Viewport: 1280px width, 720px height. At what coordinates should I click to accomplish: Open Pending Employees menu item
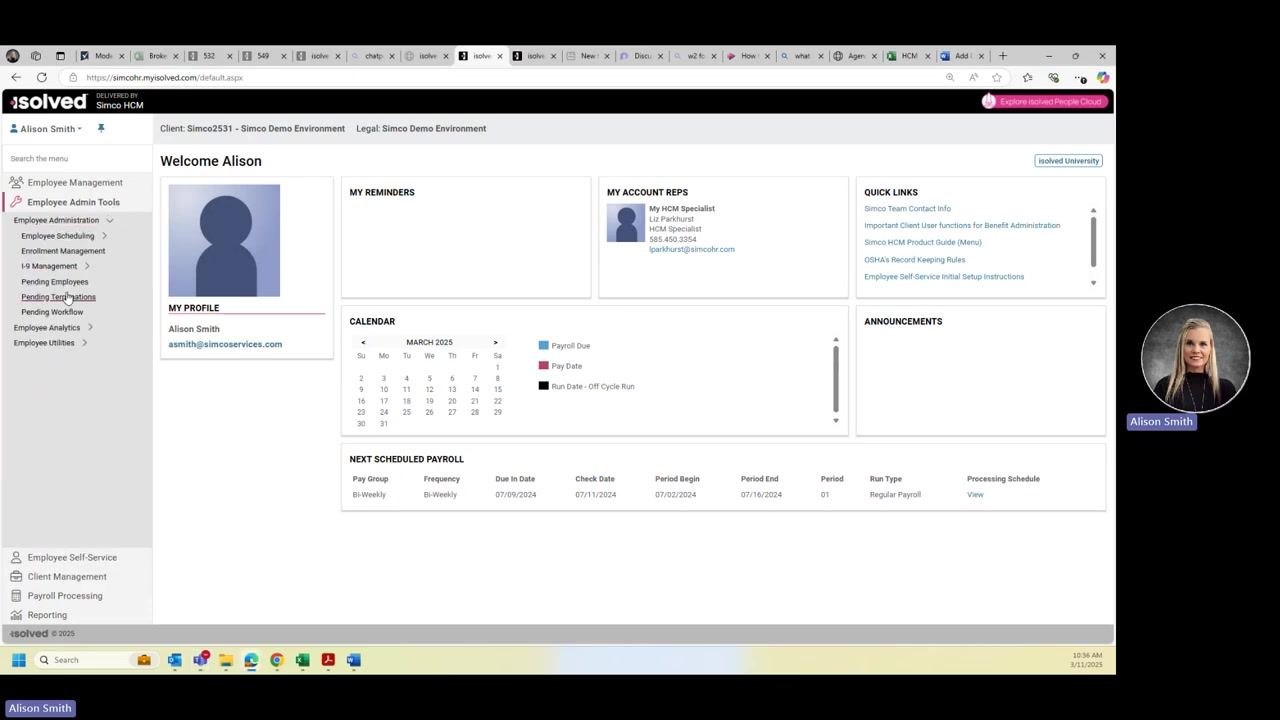[x=55, y=282]
